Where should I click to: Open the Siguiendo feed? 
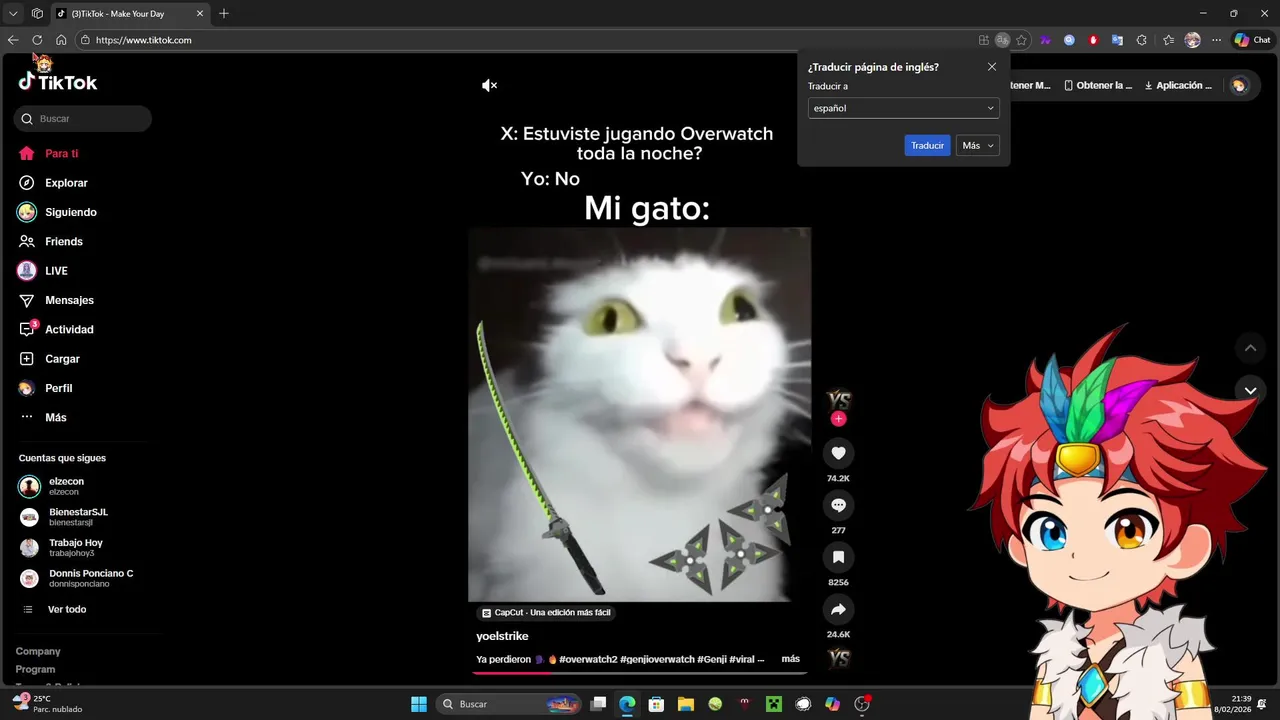pos(57,212)
